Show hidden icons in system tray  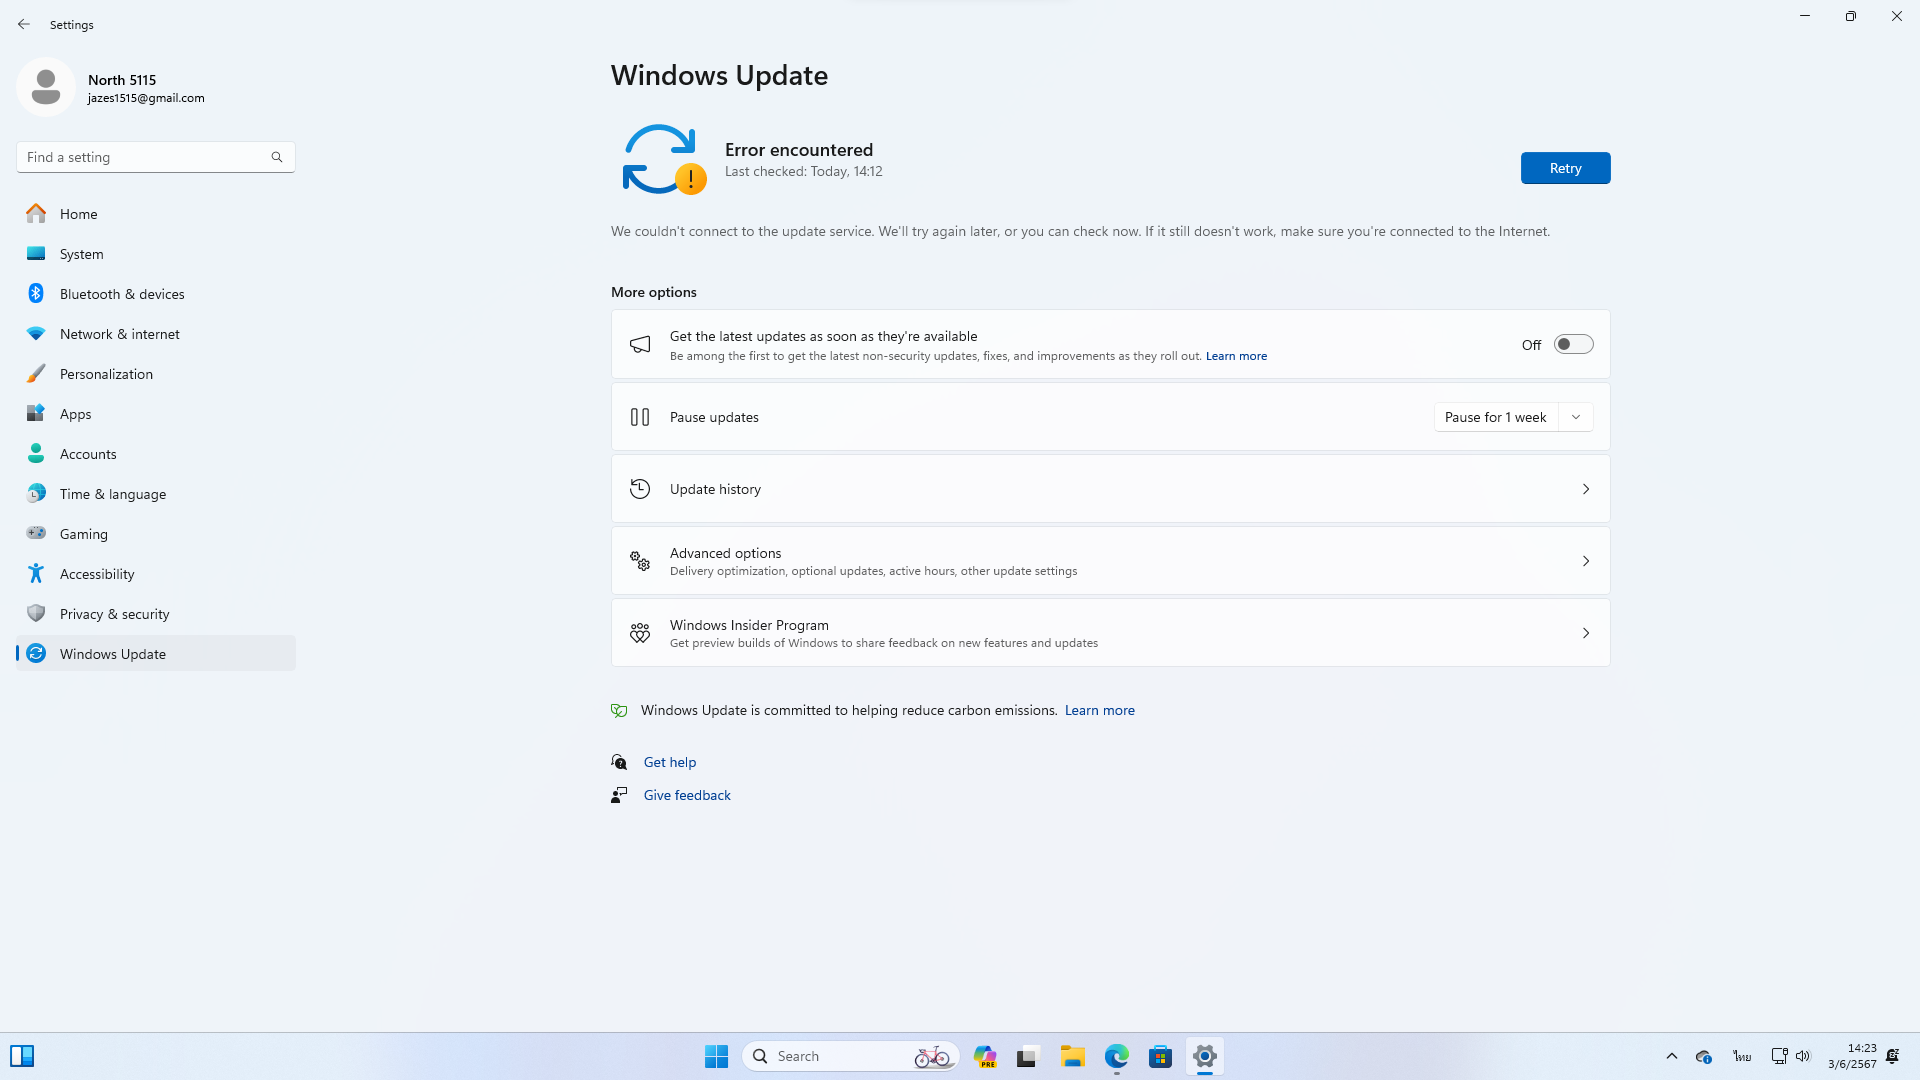pos(1671,1056)
